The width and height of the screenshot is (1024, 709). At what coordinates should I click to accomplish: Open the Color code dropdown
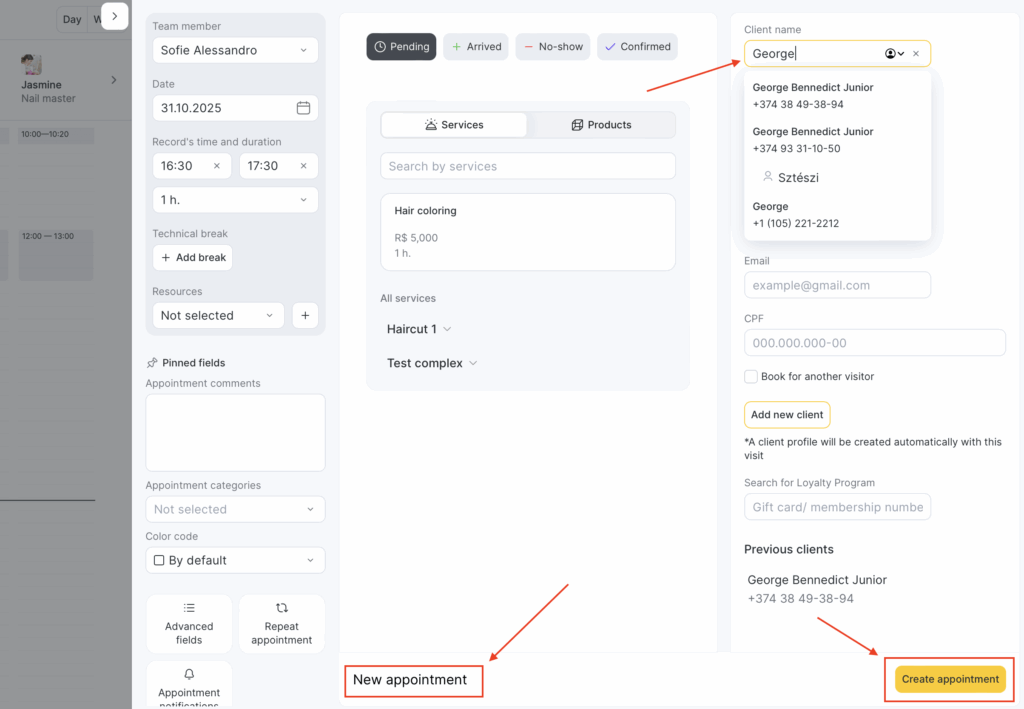click(x=235, y=560)
